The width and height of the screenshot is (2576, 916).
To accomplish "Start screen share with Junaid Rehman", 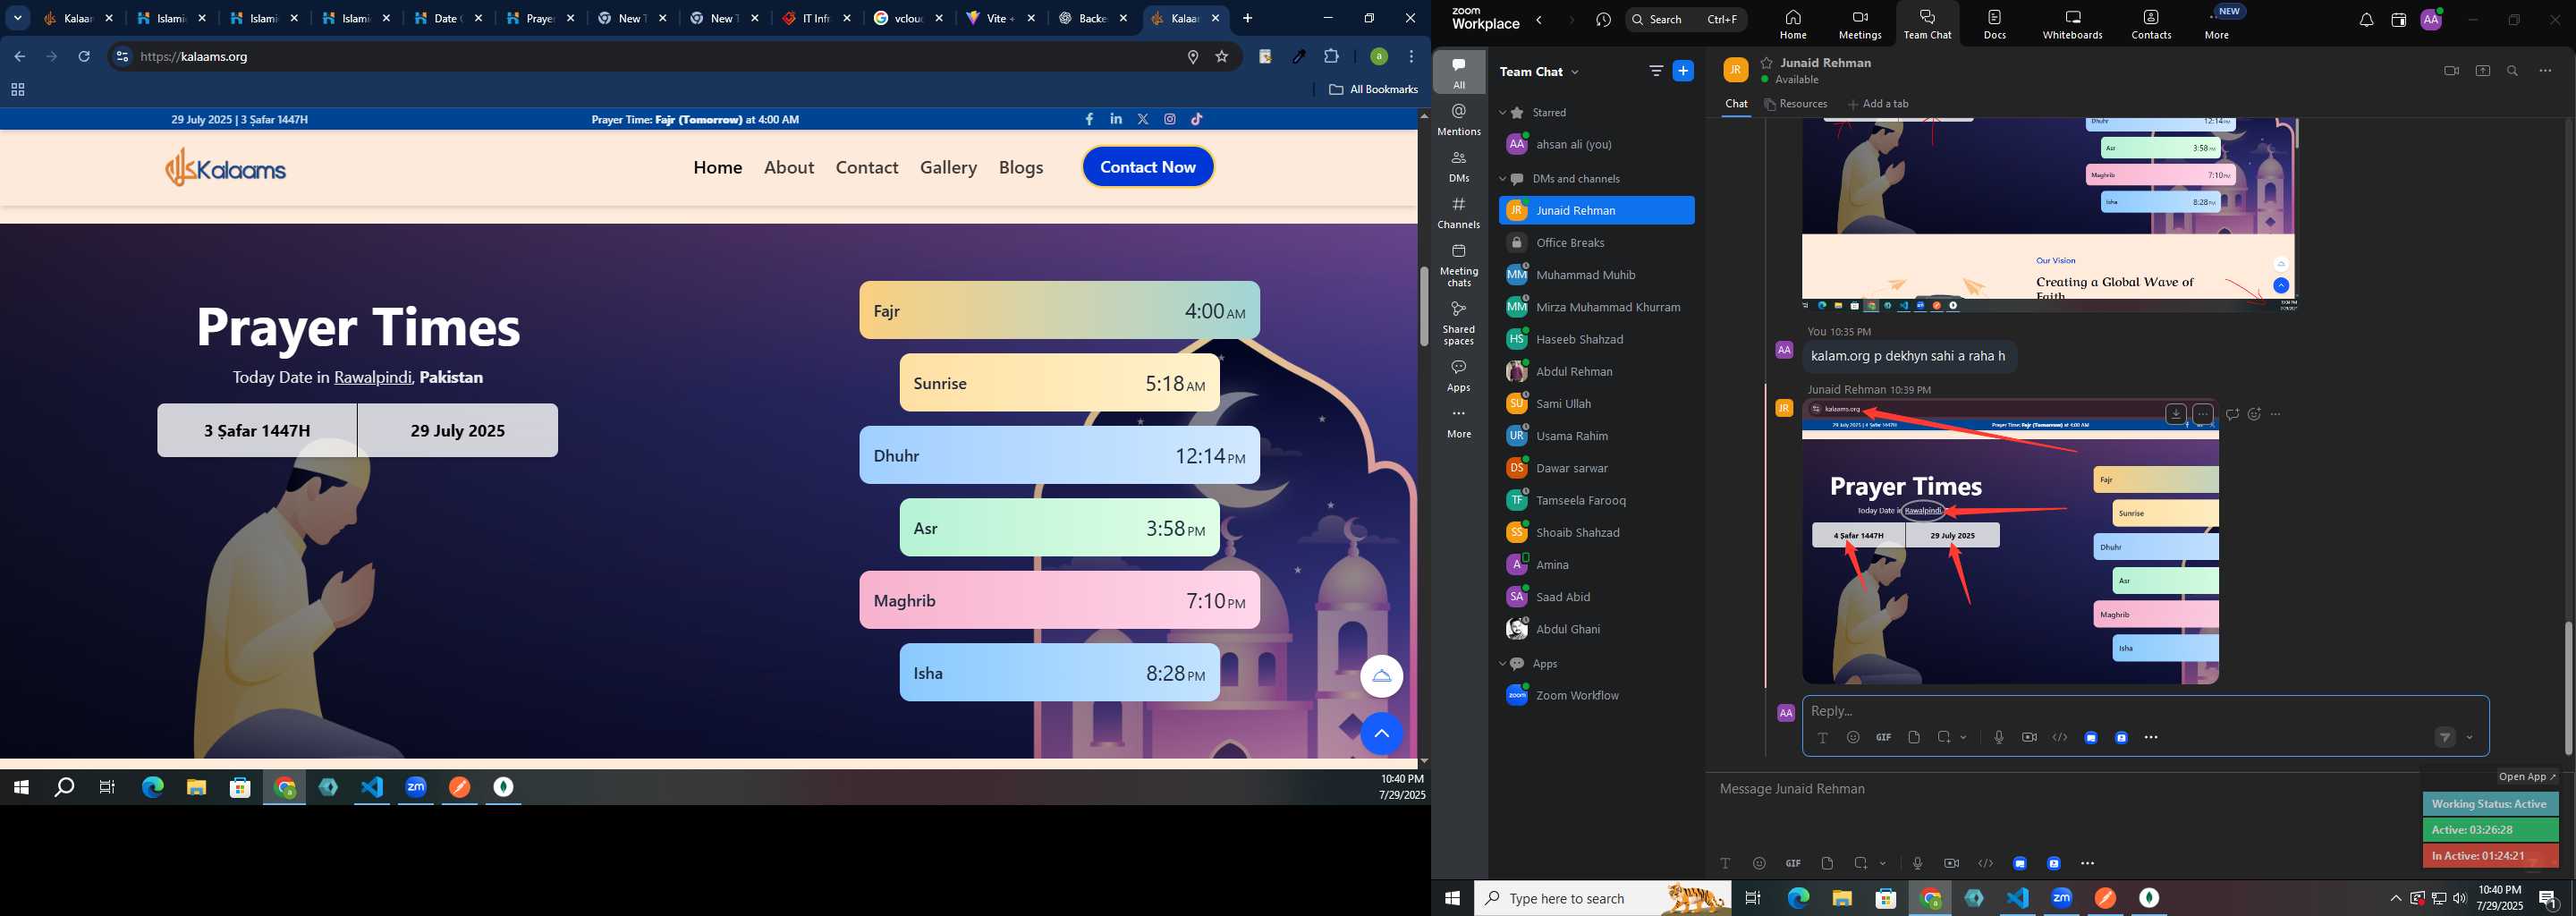I will (2482, 71).
